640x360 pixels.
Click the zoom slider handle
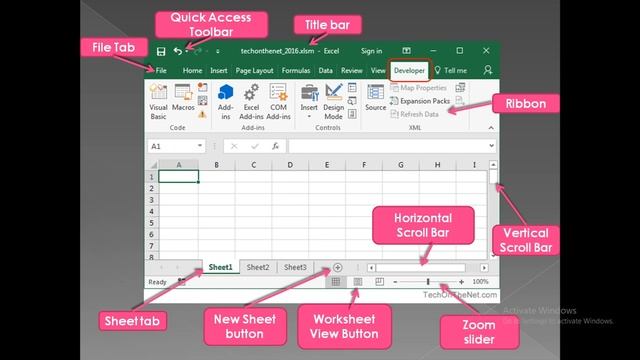pyautogui.click(x=428, y=282)
